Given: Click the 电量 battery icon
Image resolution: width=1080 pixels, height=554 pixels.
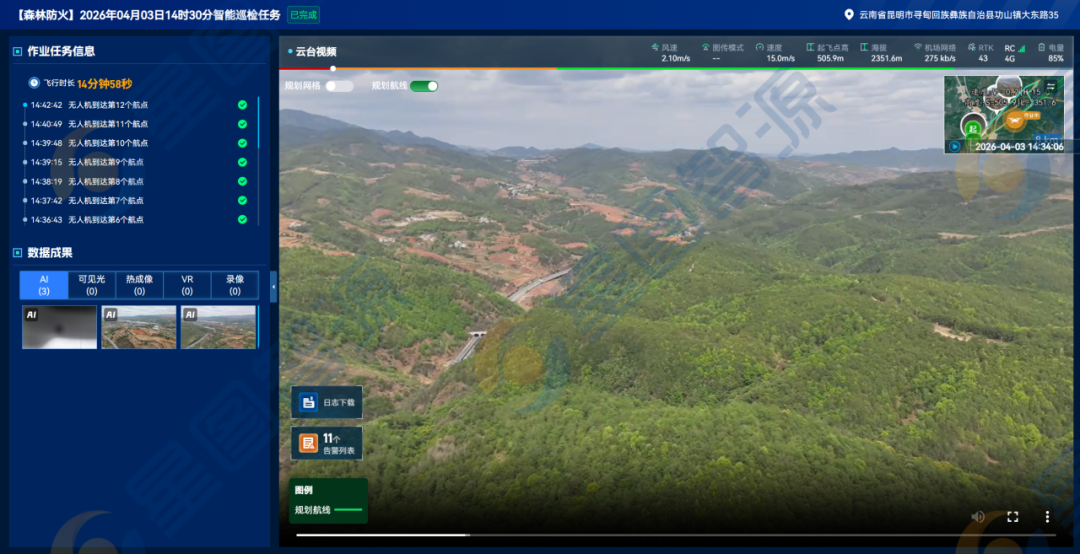Looking at the screenshot, I should [1041, 48].
